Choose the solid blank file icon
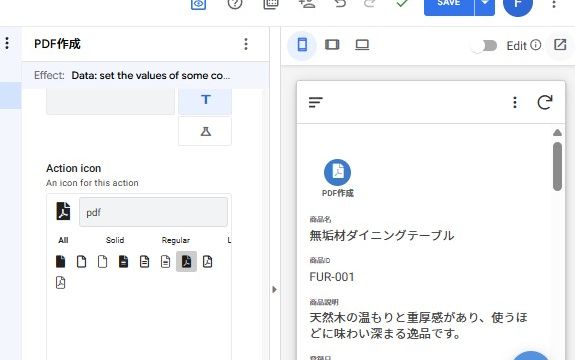This screenshot has height=360, width=575. coord(61,261)
